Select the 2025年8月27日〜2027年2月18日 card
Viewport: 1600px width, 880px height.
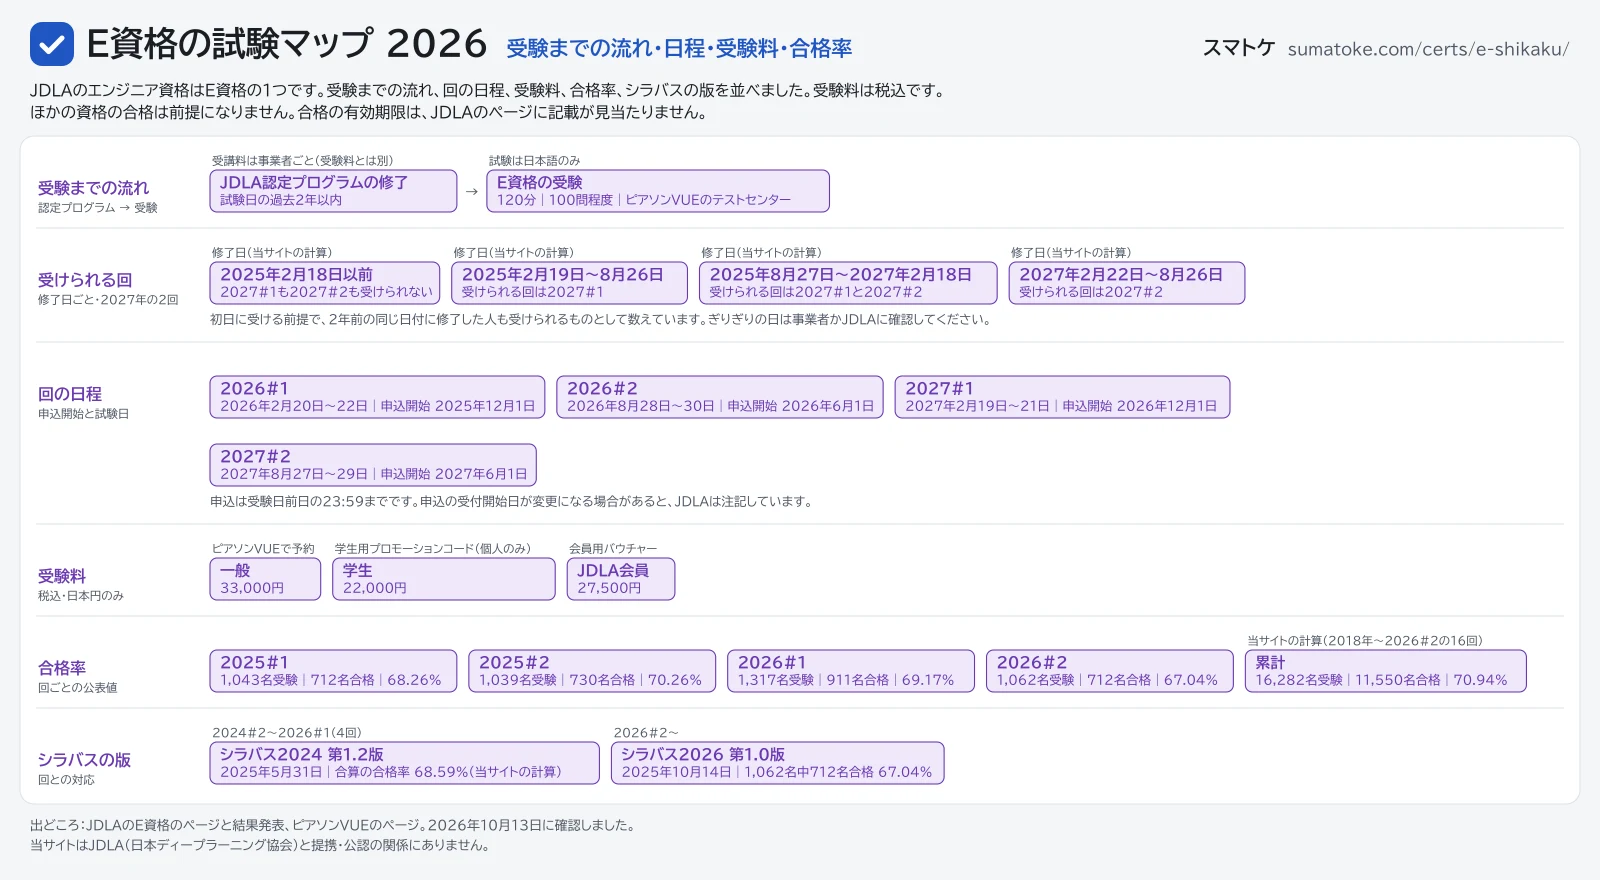pos(848,283)
